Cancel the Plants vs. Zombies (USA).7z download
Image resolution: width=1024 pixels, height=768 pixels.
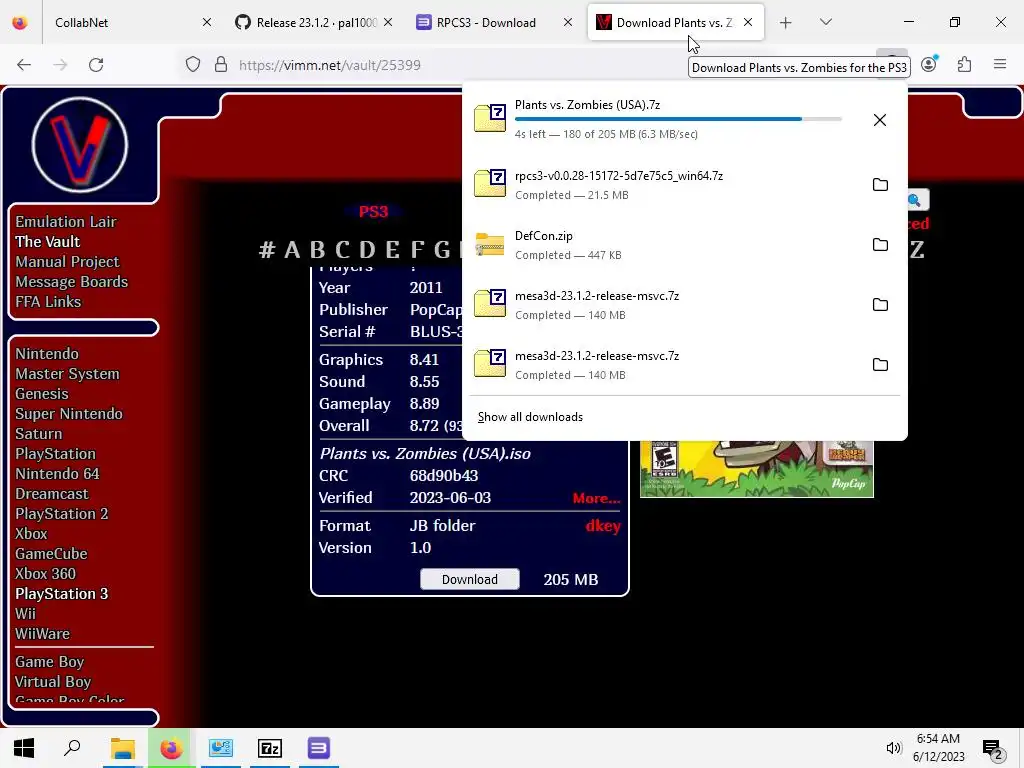(880, 120)
